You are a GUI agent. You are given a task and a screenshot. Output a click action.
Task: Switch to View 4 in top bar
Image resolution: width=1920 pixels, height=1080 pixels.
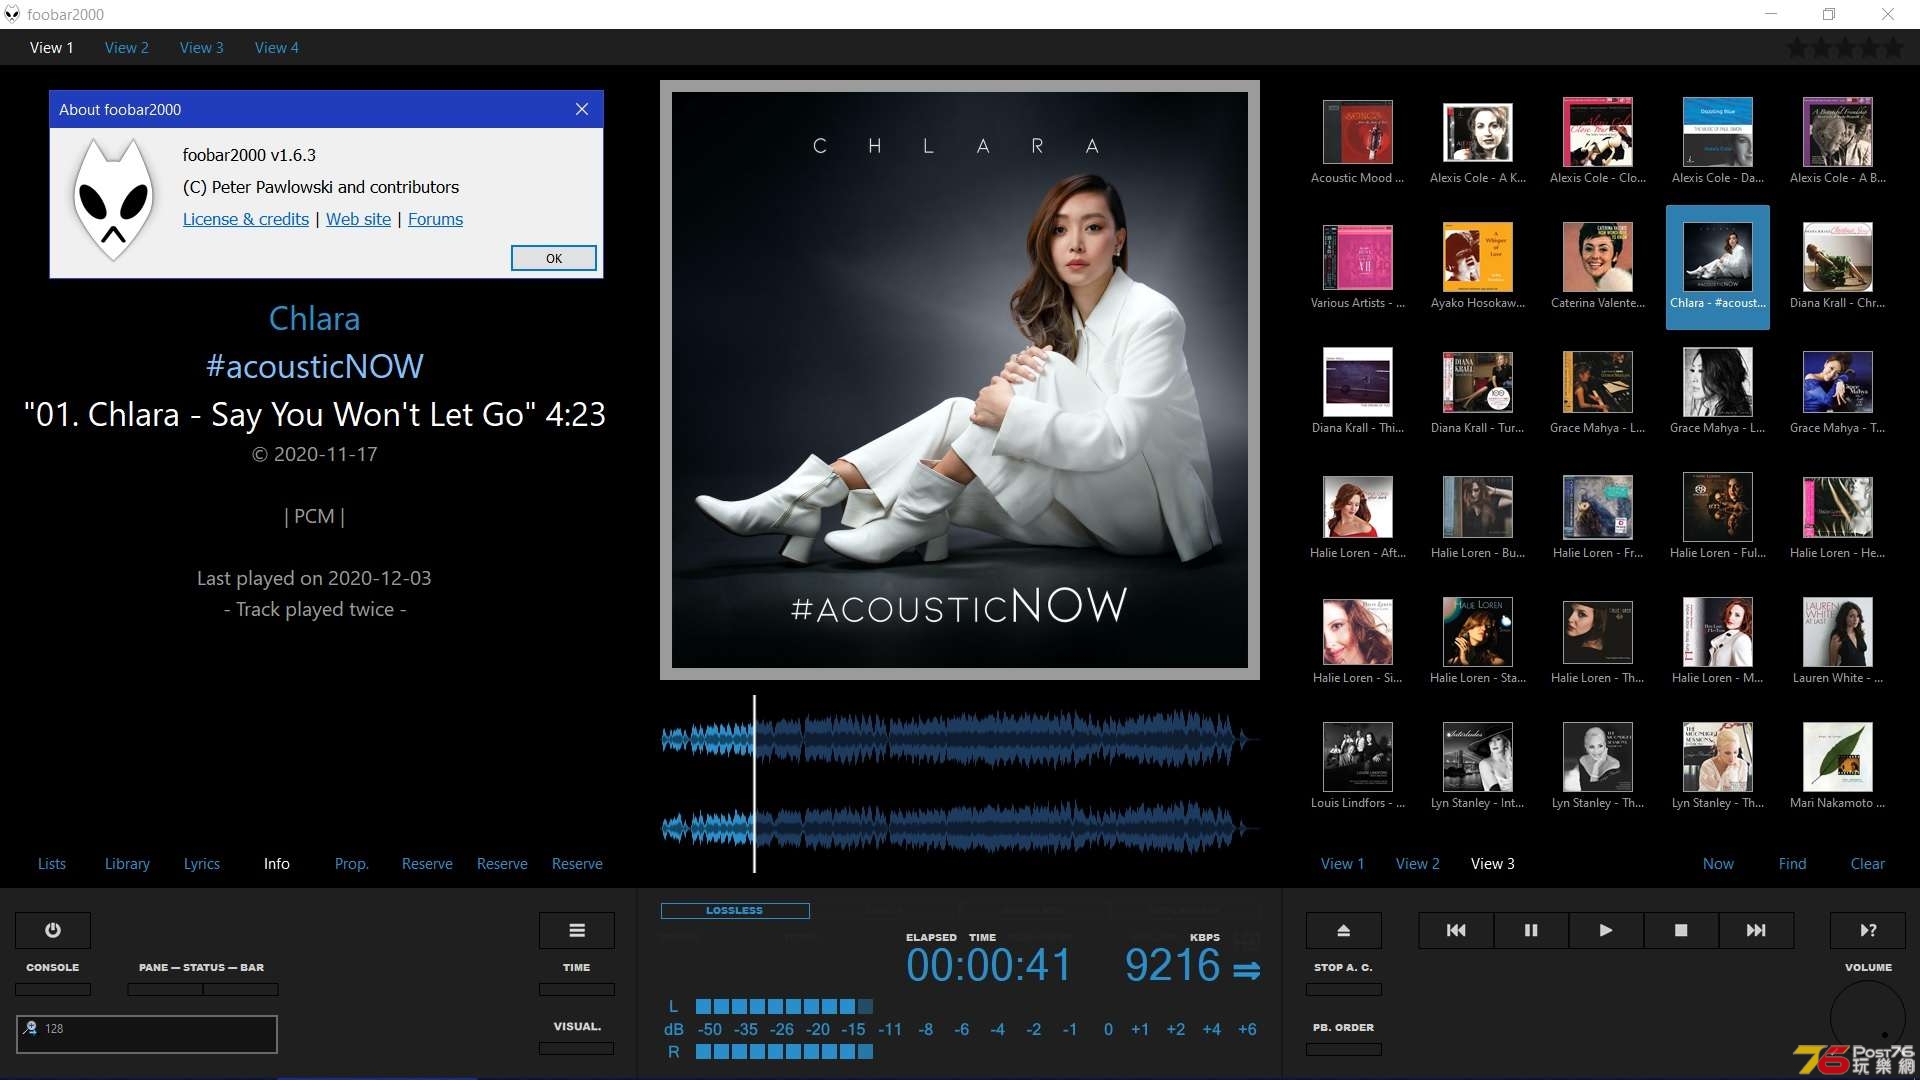click(276, 47)
